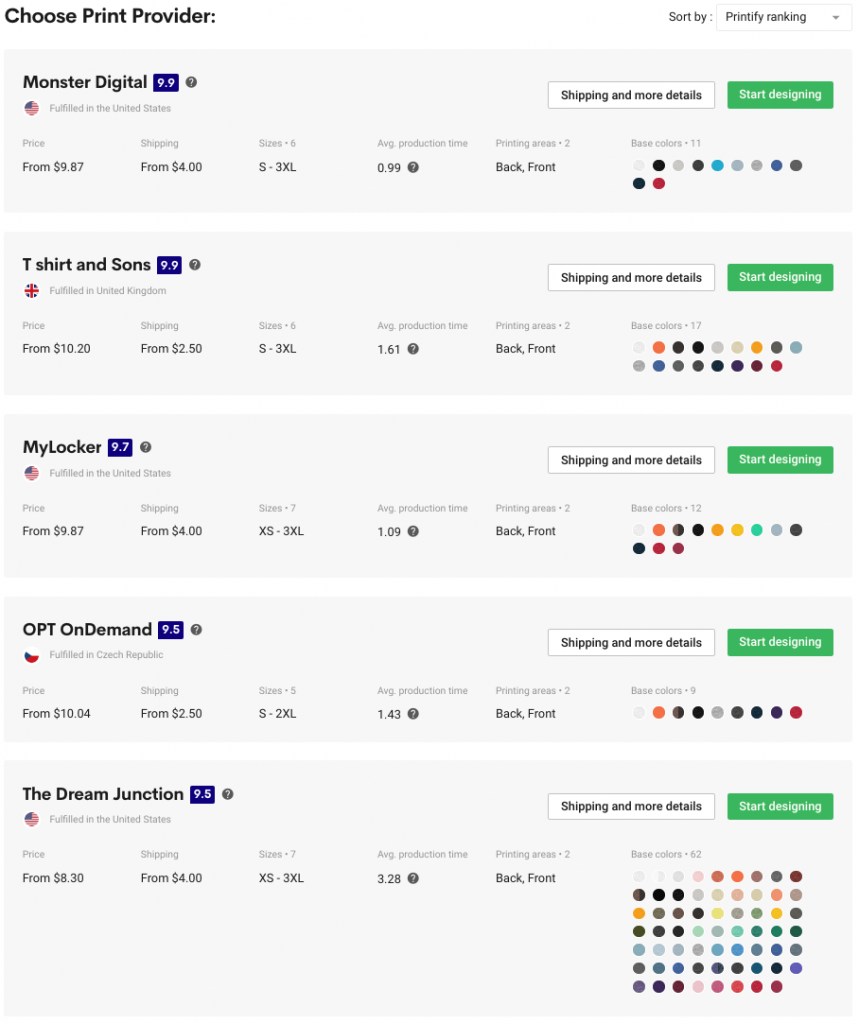The height and width of the screenshot is (1024, 859).
Task: Pick the orange base color for OPT OnDemand
Action: [659, 713]
